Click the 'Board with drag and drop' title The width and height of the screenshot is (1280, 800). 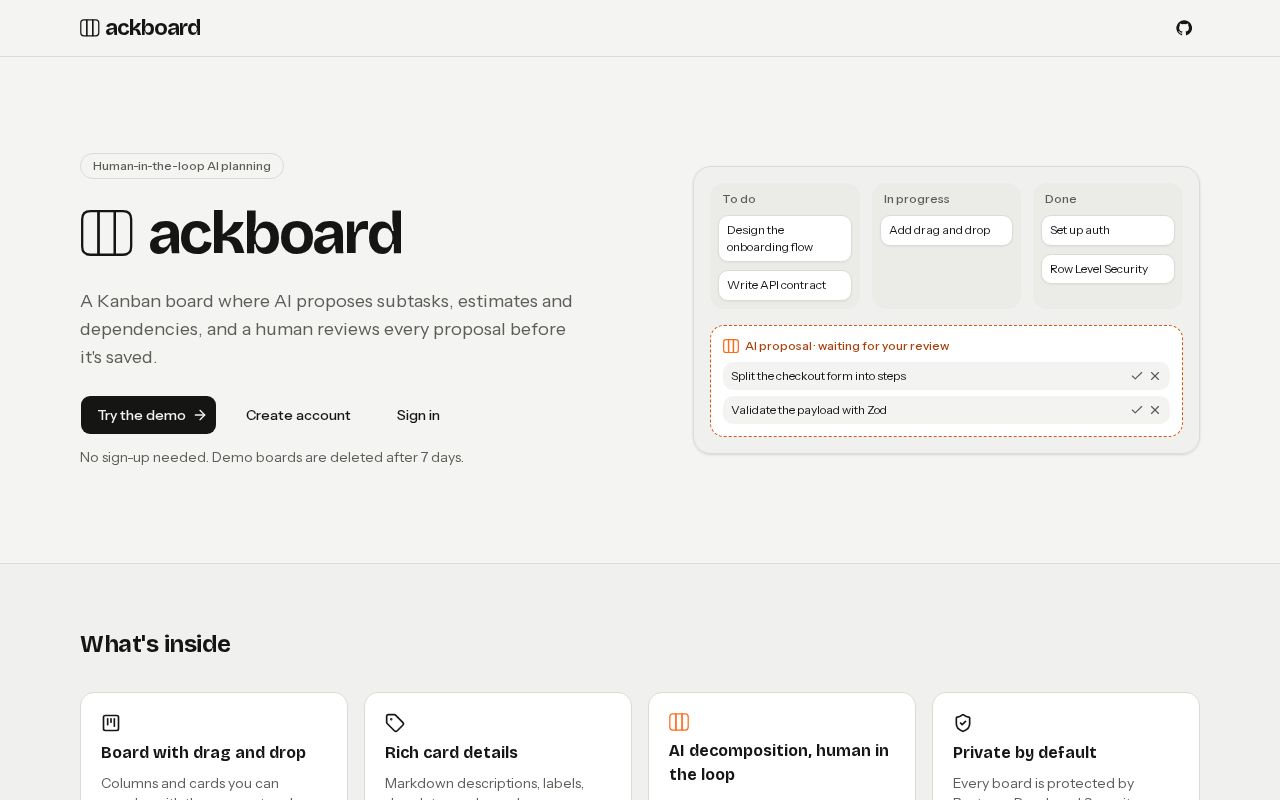click(203, 752)
